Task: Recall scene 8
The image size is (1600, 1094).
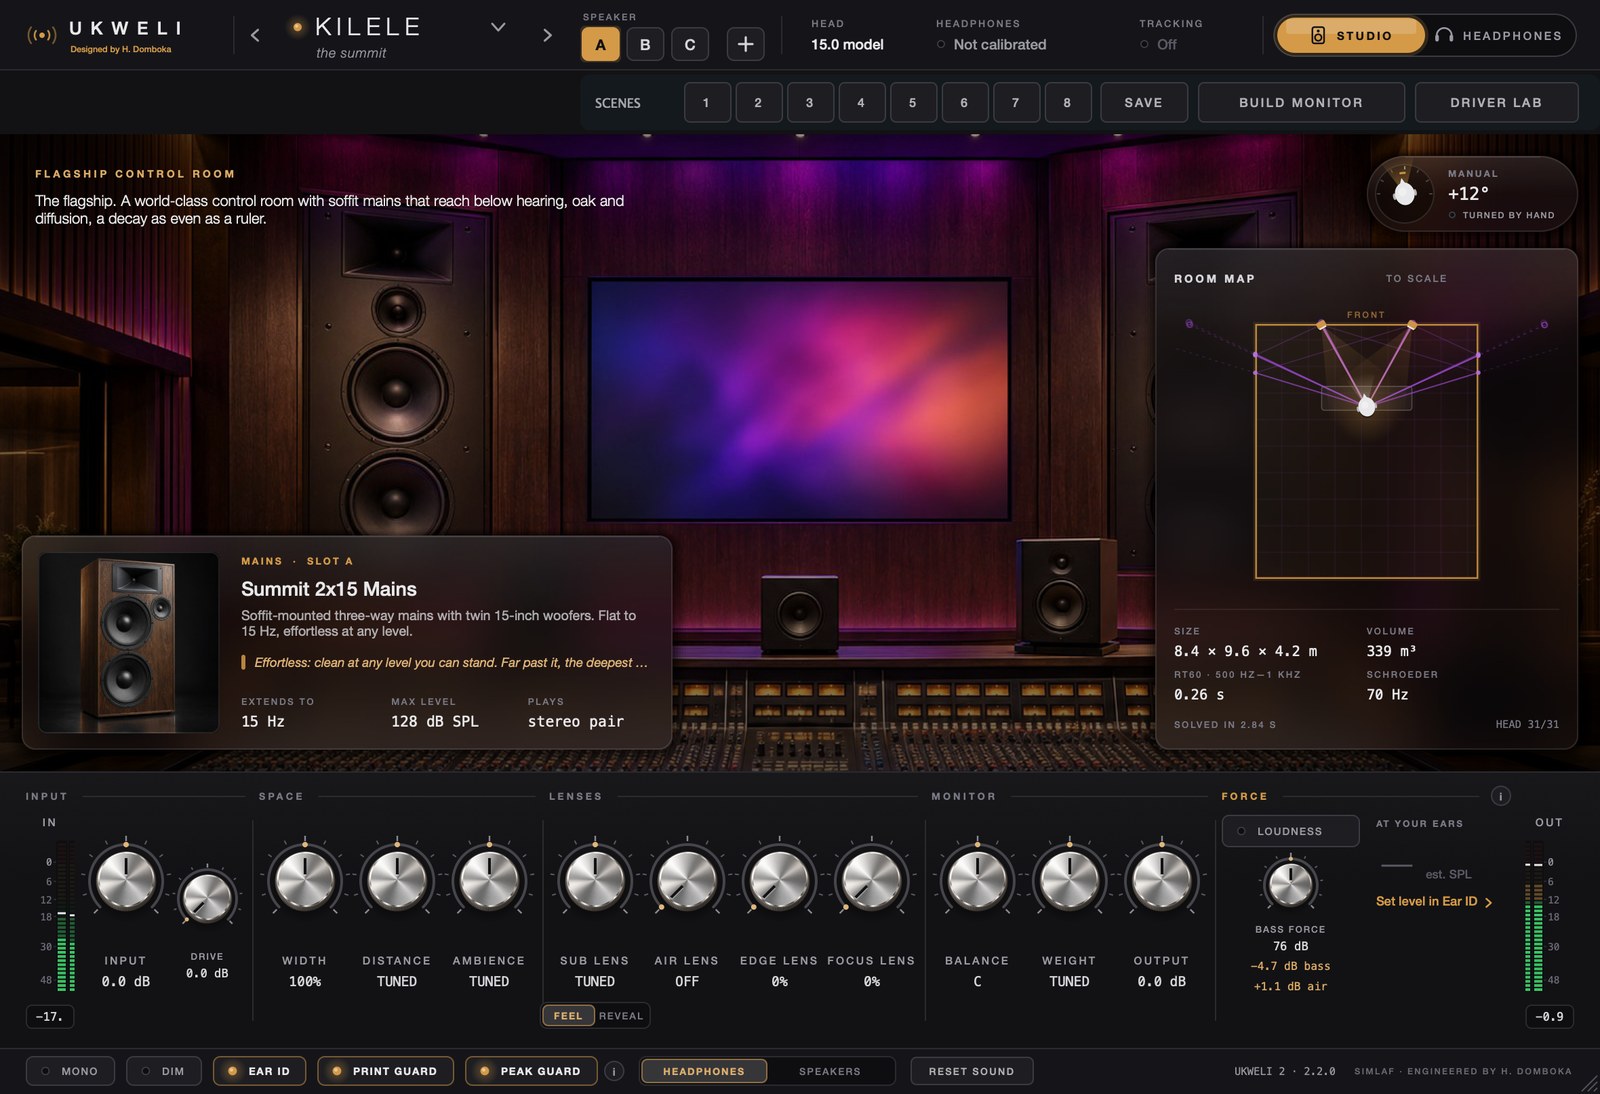Action: click(1067, 102)
